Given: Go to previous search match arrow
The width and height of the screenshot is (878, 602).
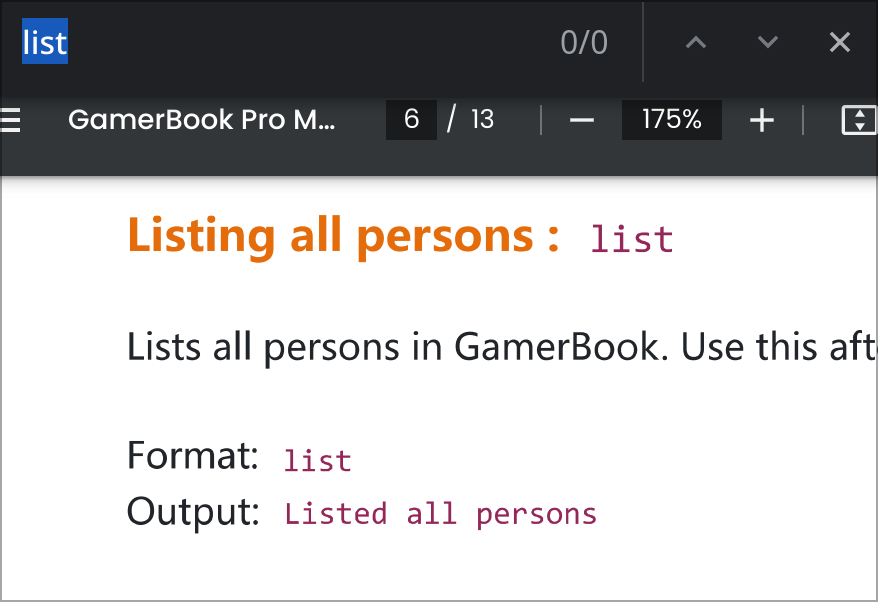Looking at the screenshot, I should [x=696, y=42].
